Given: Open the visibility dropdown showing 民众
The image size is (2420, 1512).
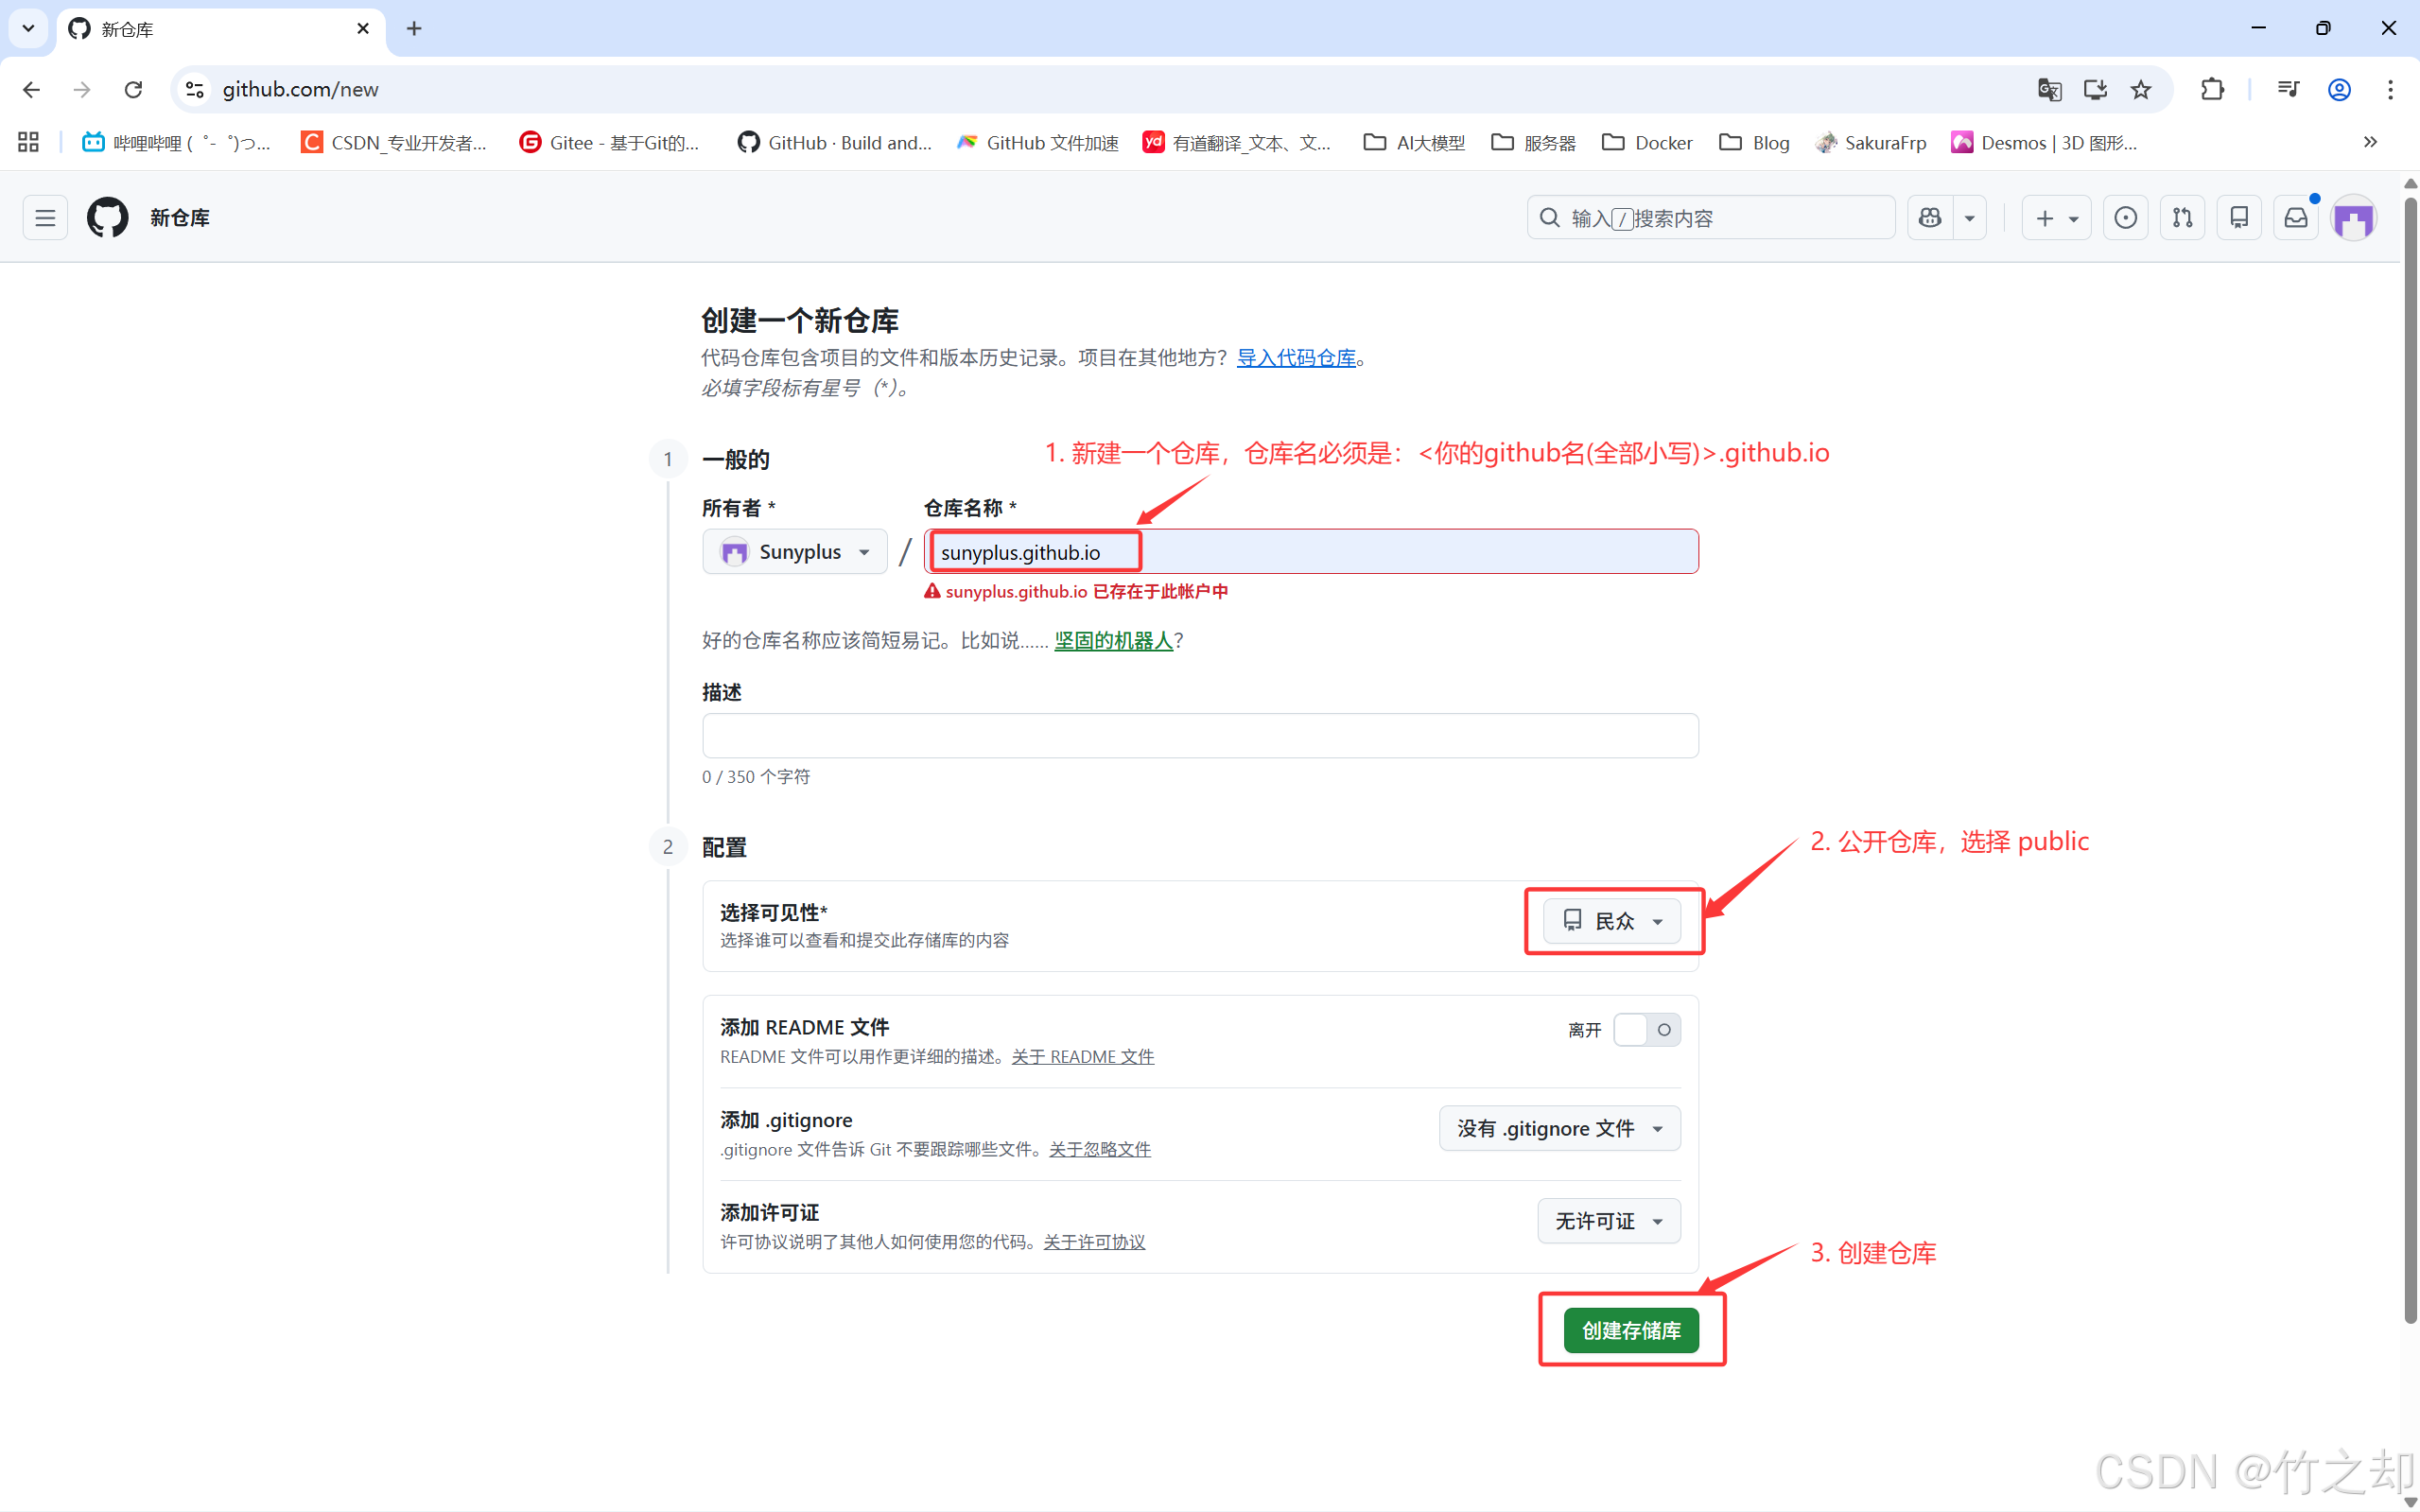Looking at the screenshot, I should (1611, 921).
